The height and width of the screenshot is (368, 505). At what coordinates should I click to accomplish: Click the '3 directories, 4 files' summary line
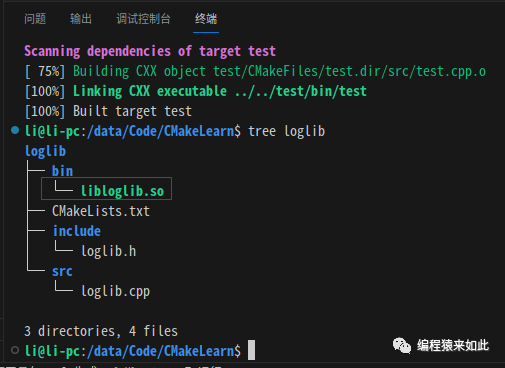(101, 331)
